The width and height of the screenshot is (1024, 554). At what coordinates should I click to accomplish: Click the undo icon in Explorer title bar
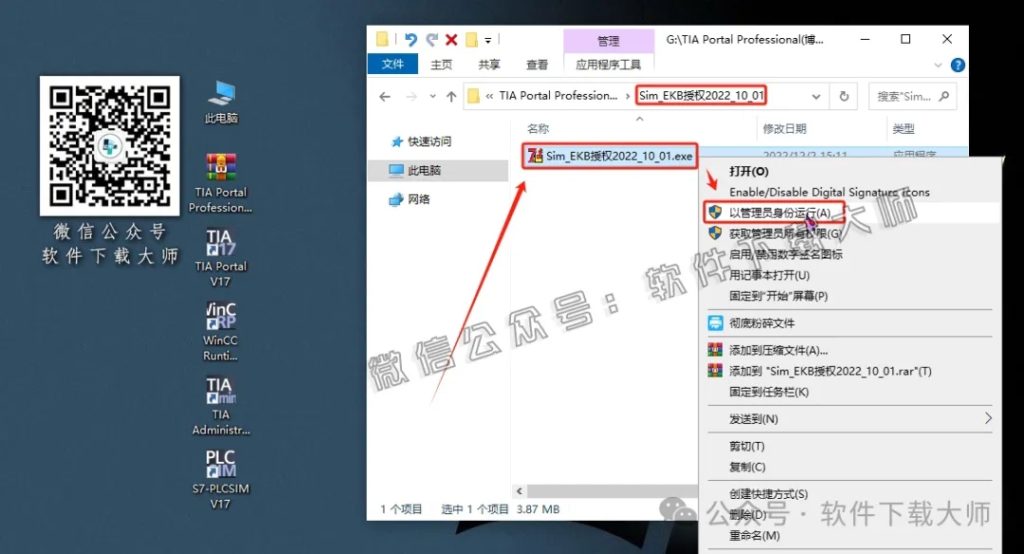coord(410,40)
